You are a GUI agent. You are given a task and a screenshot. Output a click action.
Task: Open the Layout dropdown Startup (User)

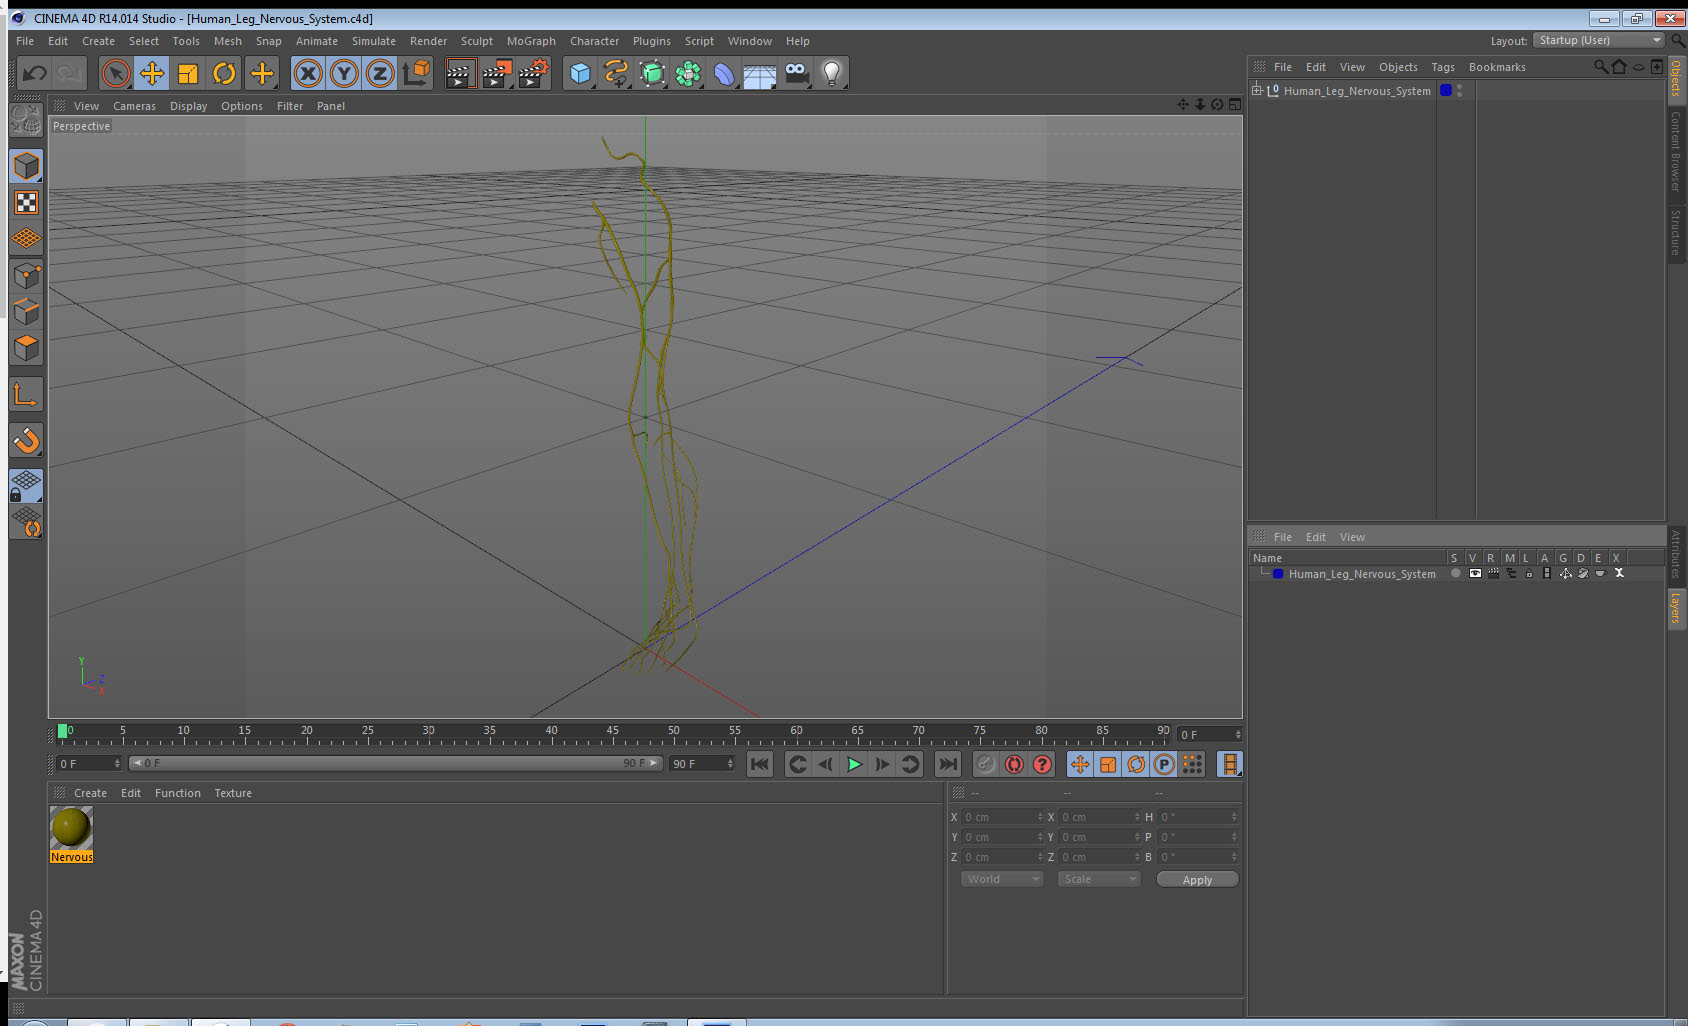[x=1599, y=40]
